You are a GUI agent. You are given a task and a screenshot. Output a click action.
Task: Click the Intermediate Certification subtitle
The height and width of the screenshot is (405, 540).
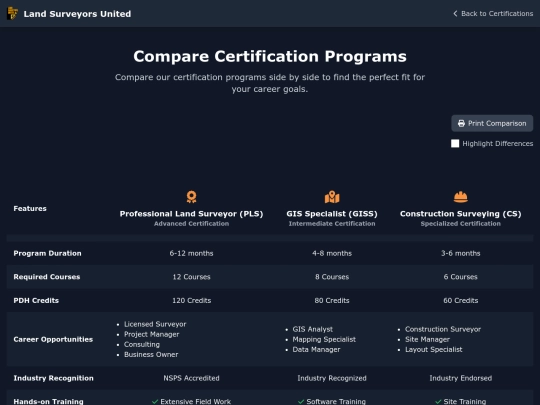(332, 224)
